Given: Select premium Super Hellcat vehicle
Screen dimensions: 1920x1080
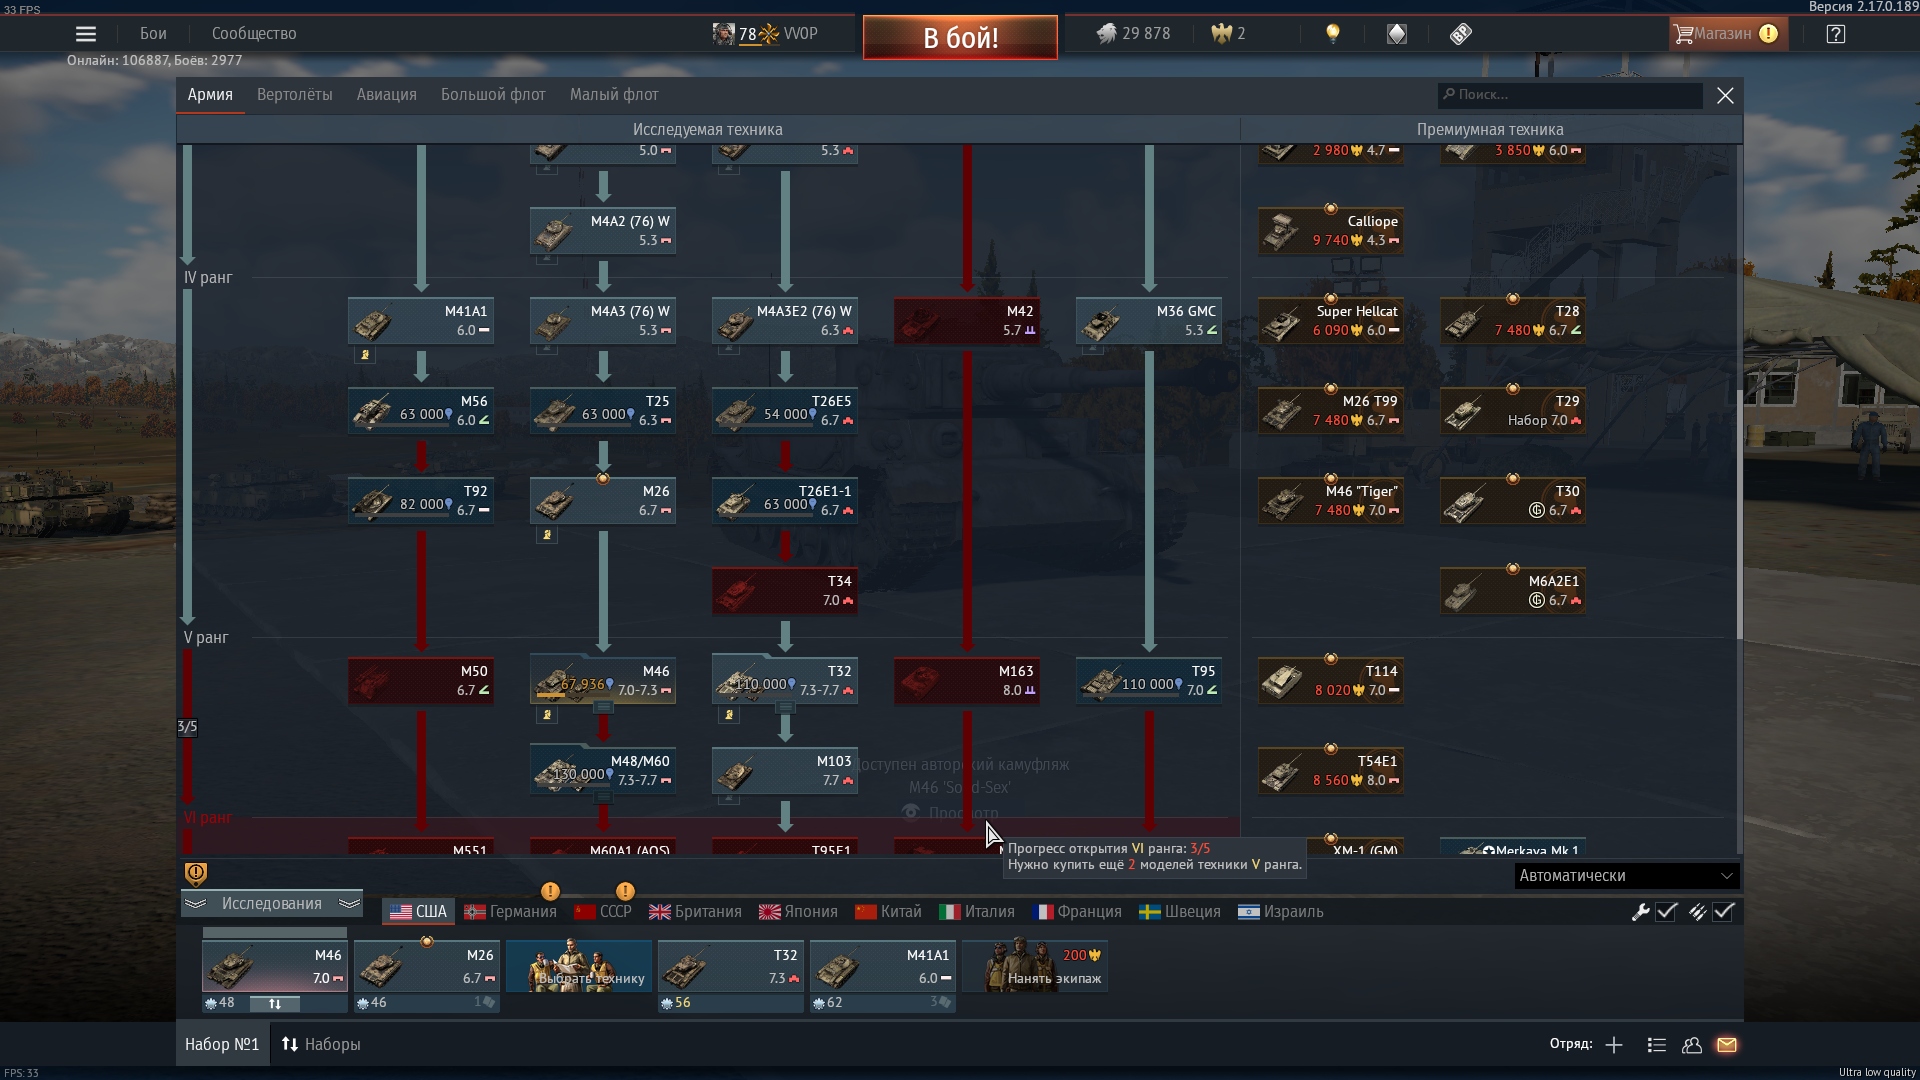Looking at the screenshot, I should tap(1331, 321).
